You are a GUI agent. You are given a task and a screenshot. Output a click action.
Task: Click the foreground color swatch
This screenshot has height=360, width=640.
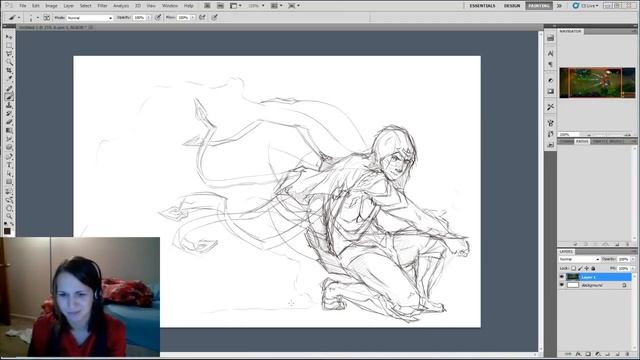tap(7, 231)
